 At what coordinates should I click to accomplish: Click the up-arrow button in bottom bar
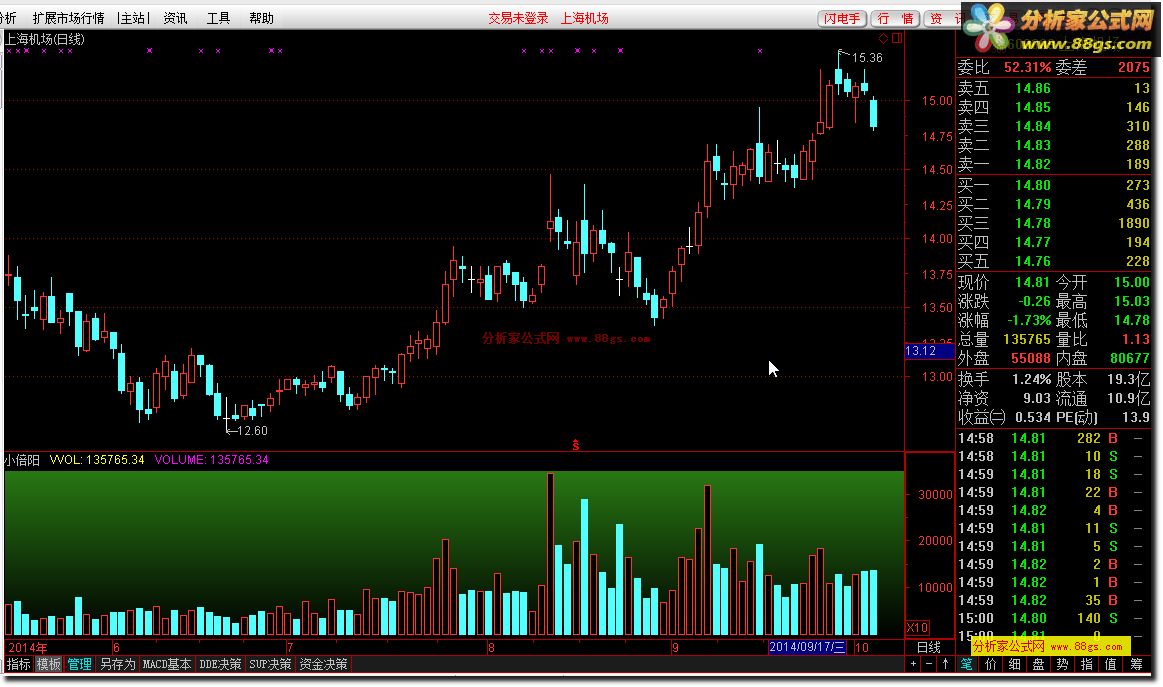[x=945, y=664]
